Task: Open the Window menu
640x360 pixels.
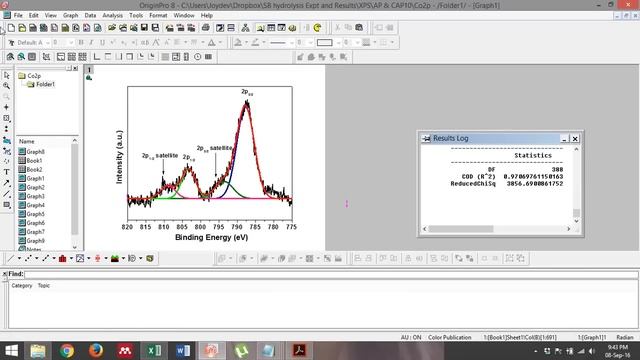Action: [x=184, y=15]
